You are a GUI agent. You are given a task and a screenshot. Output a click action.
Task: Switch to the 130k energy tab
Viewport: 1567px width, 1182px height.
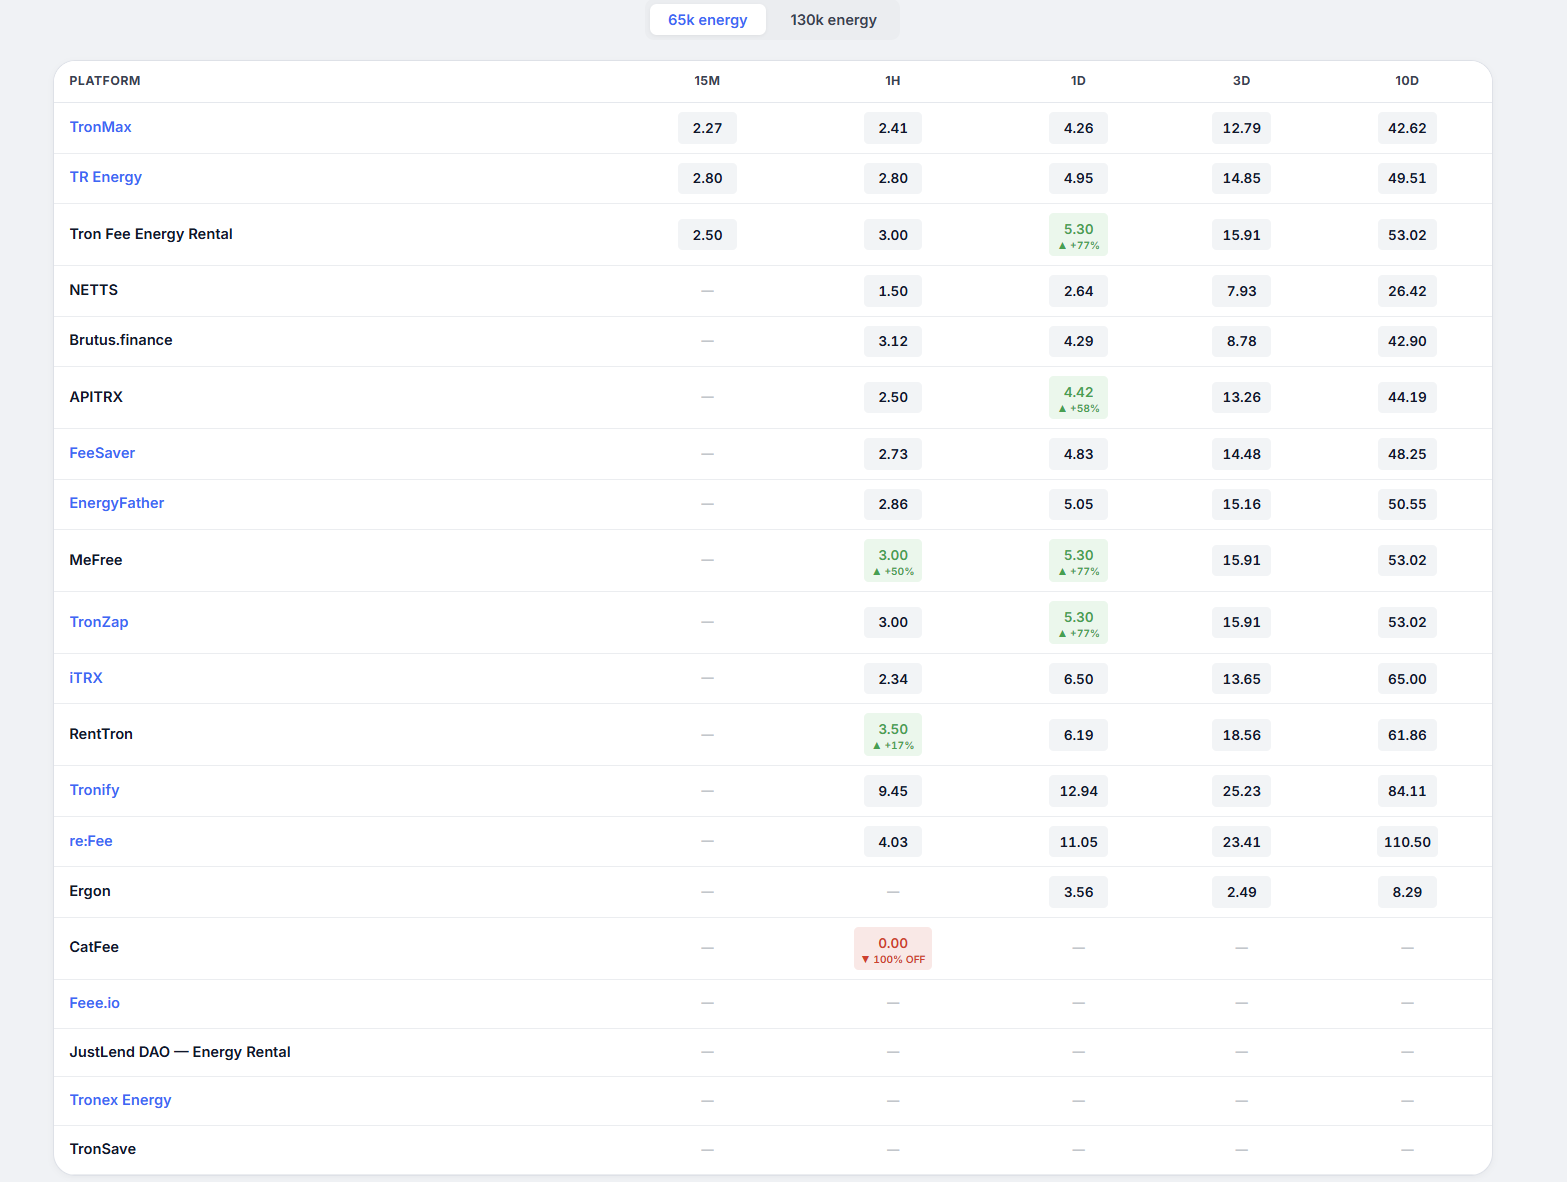833,20
